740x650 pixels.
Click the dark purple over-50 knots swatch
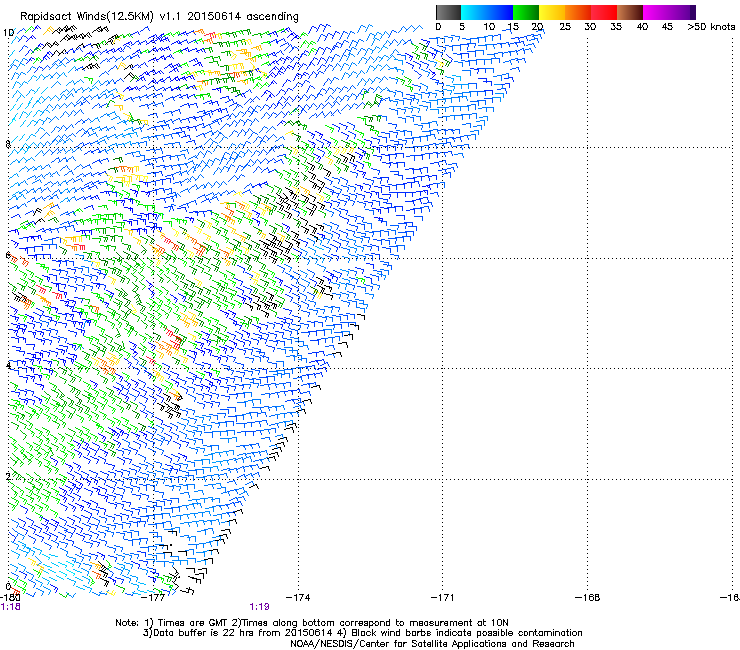click(693, 12)
